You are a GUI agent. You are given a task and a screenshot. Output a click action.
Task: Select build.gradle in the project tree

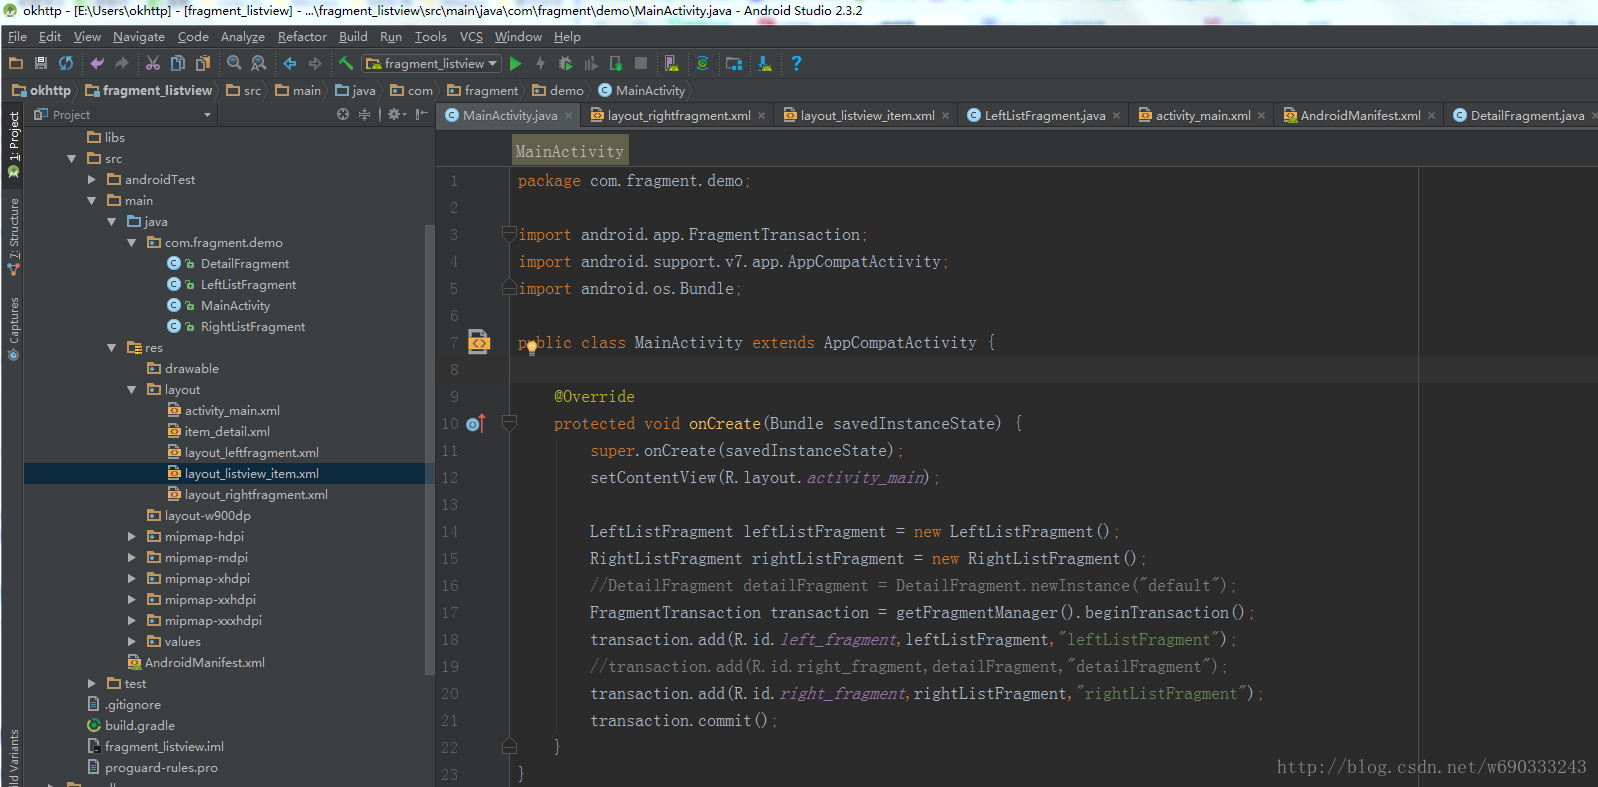140,726
